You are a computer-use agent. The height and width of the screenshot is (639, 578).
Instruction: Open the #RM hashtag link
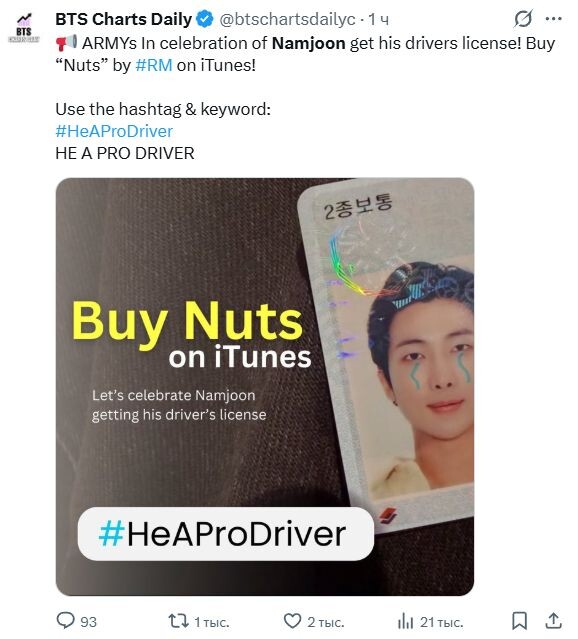pyautogui.click(x=154, y=65)
